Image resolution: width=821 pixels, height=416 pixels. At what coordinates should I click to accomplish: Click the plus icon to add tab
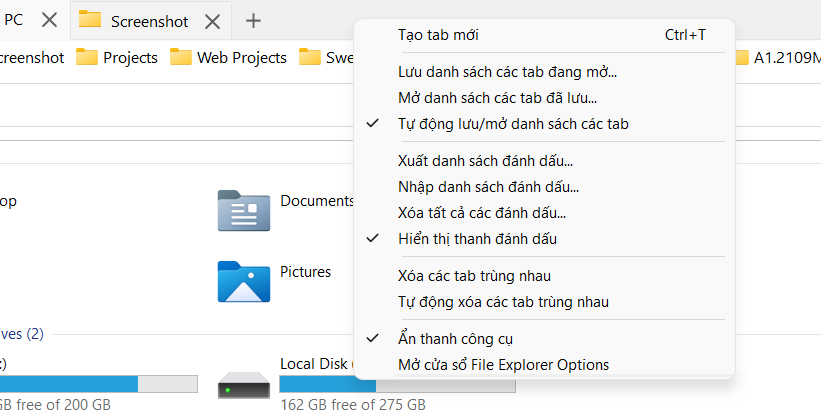pos(254,20)
